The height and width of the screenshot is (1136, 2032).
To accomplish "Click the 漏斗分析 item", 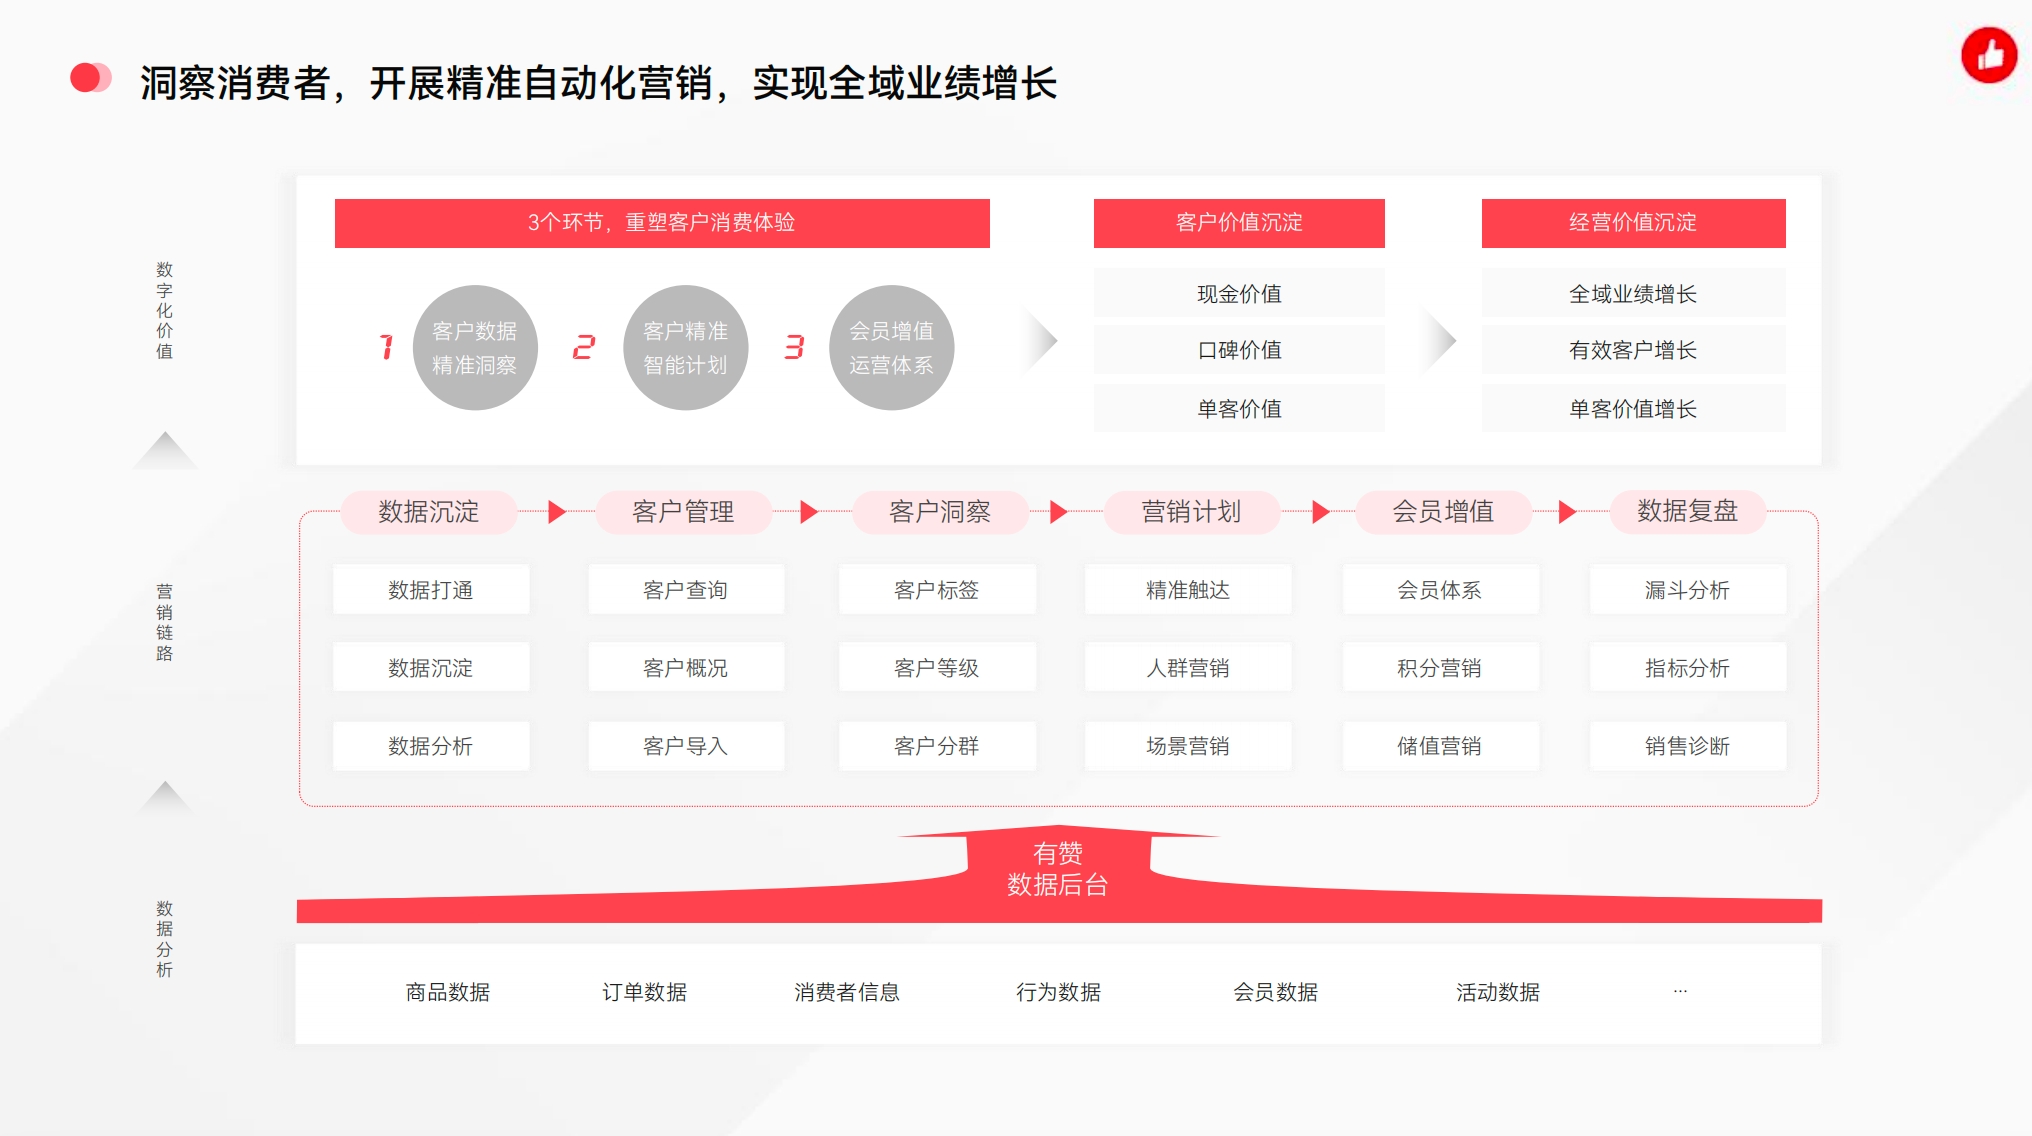I will [1688, 590].
